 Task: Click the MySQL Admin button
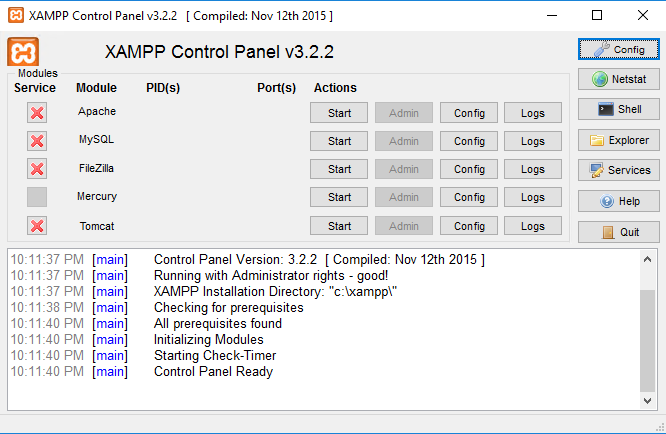pyautogui.click(x=404, y=141)
